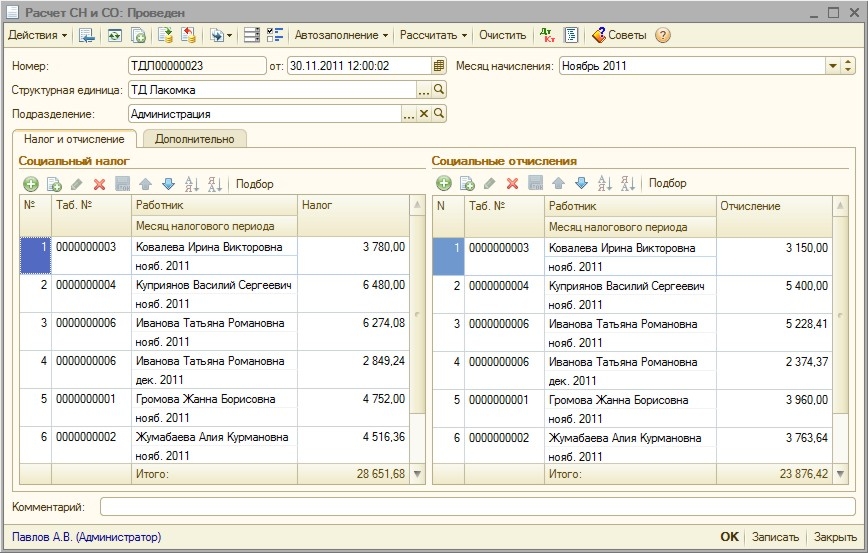
Task: Click the Дт/Кт postings icon in toolbar
Action: 547,35
